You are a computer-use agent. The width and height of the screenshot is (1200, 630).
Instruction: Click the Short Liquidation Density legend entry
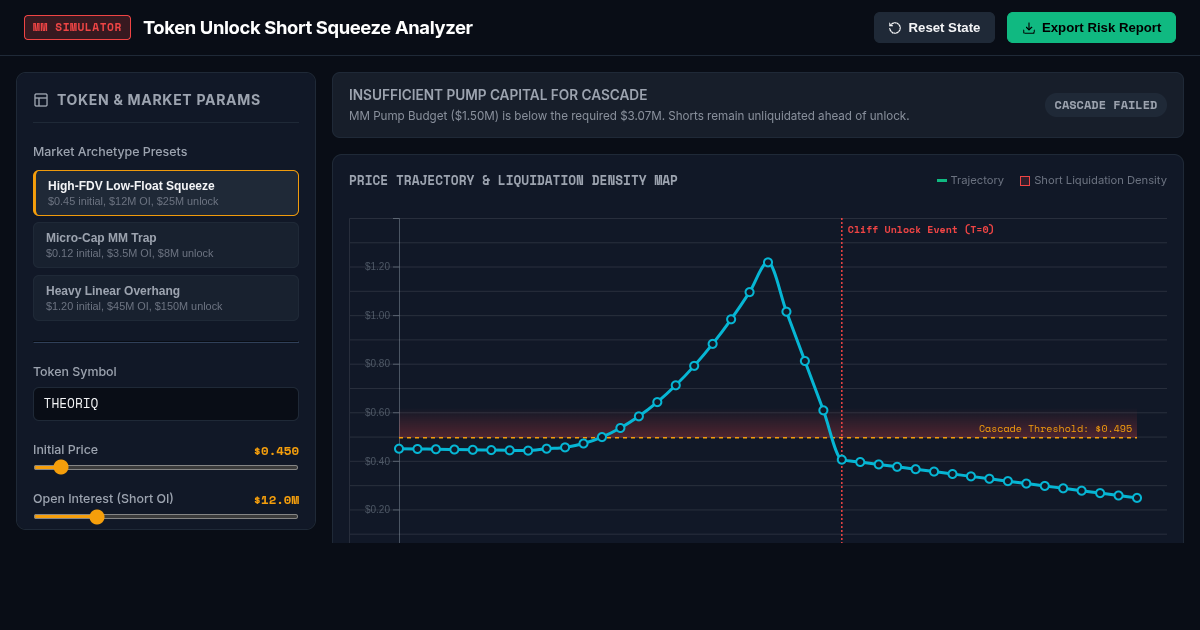pyautogui.click(x=1093, y=180)
